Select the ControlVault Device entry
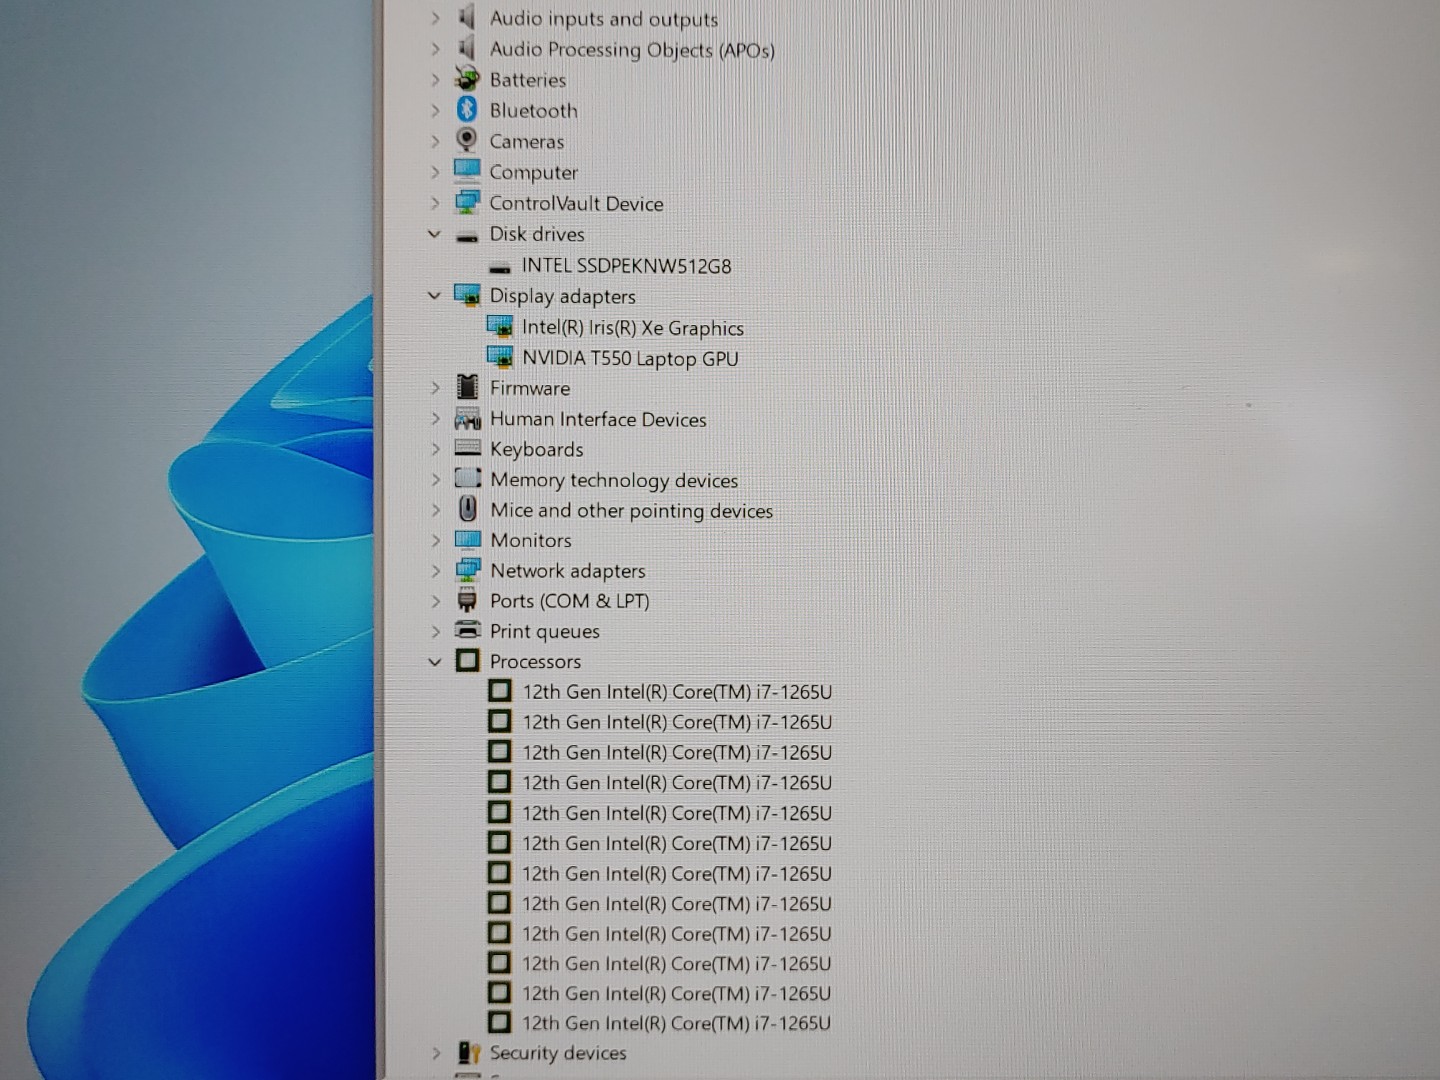This screenshot has width=1440, height=1080. (x=576, y=203)
